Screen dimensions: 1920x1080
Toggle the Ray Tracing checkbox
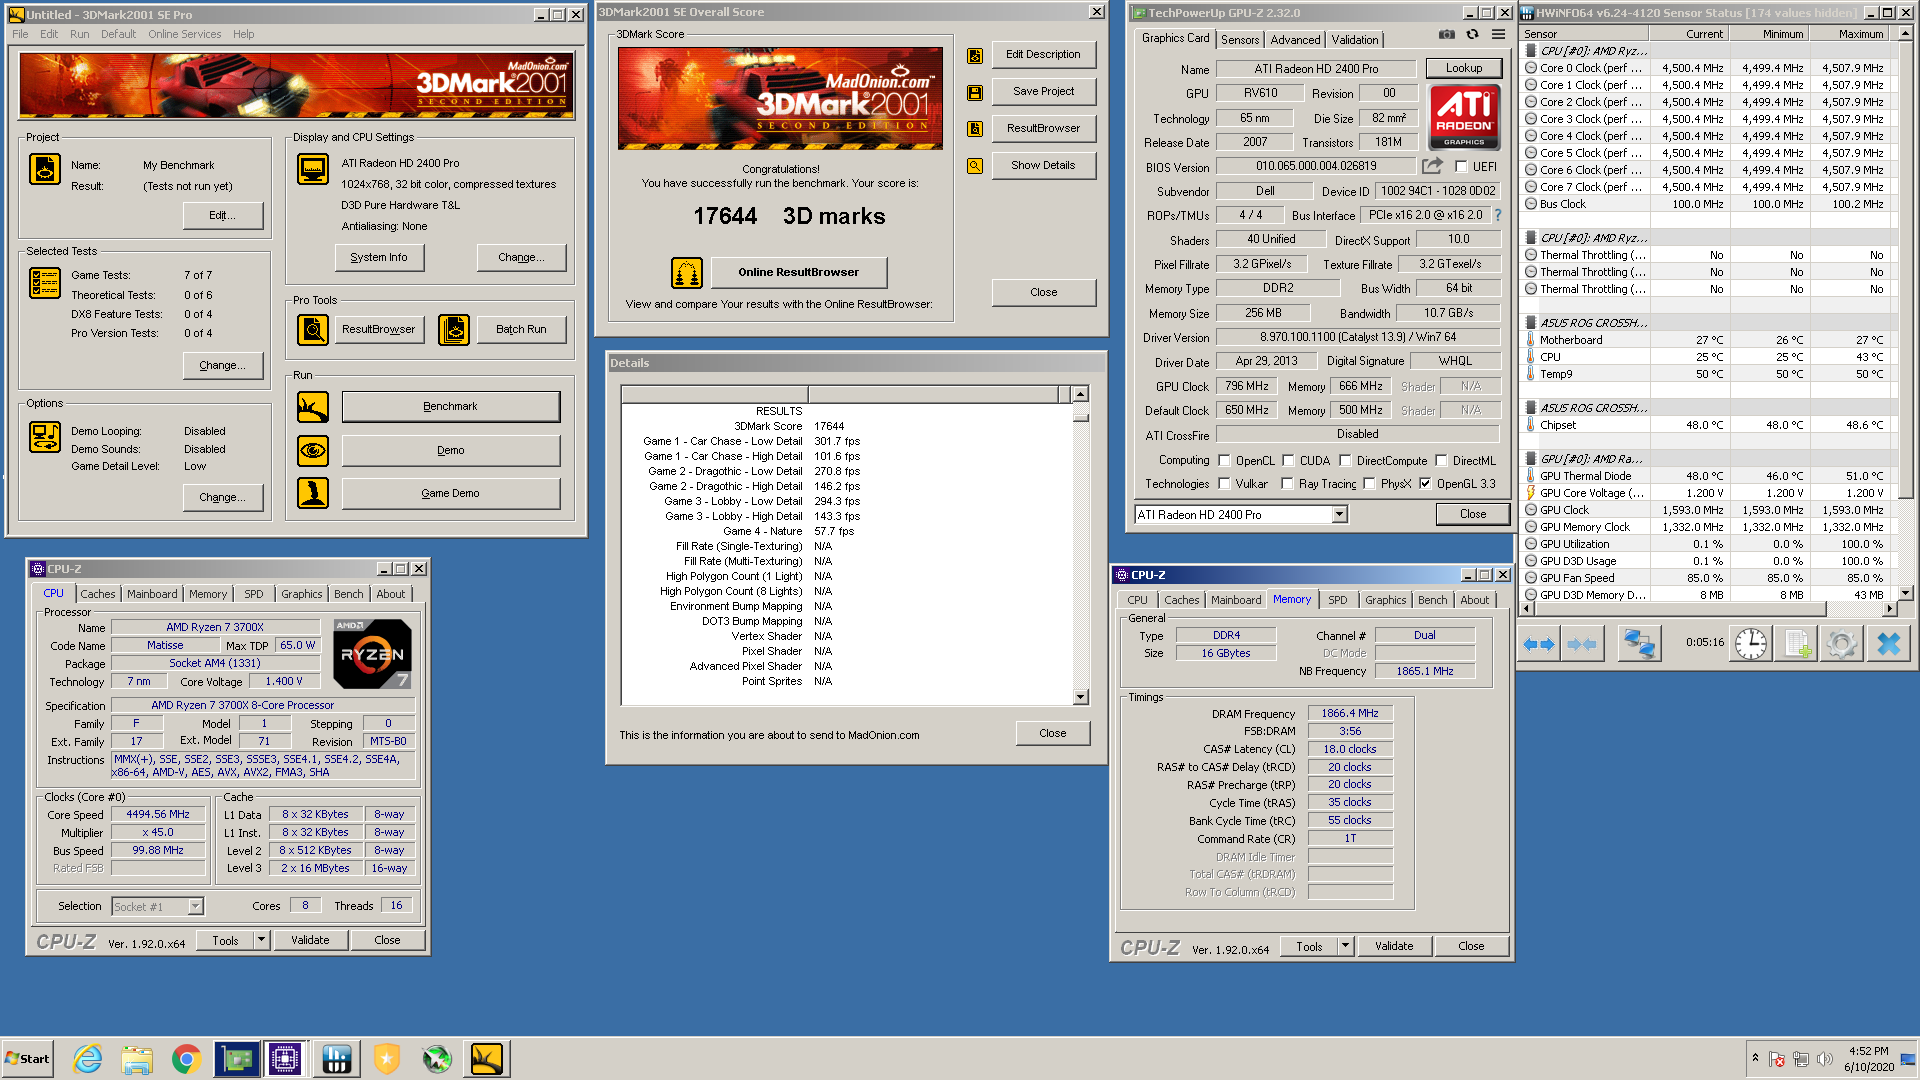[1288, 484]
